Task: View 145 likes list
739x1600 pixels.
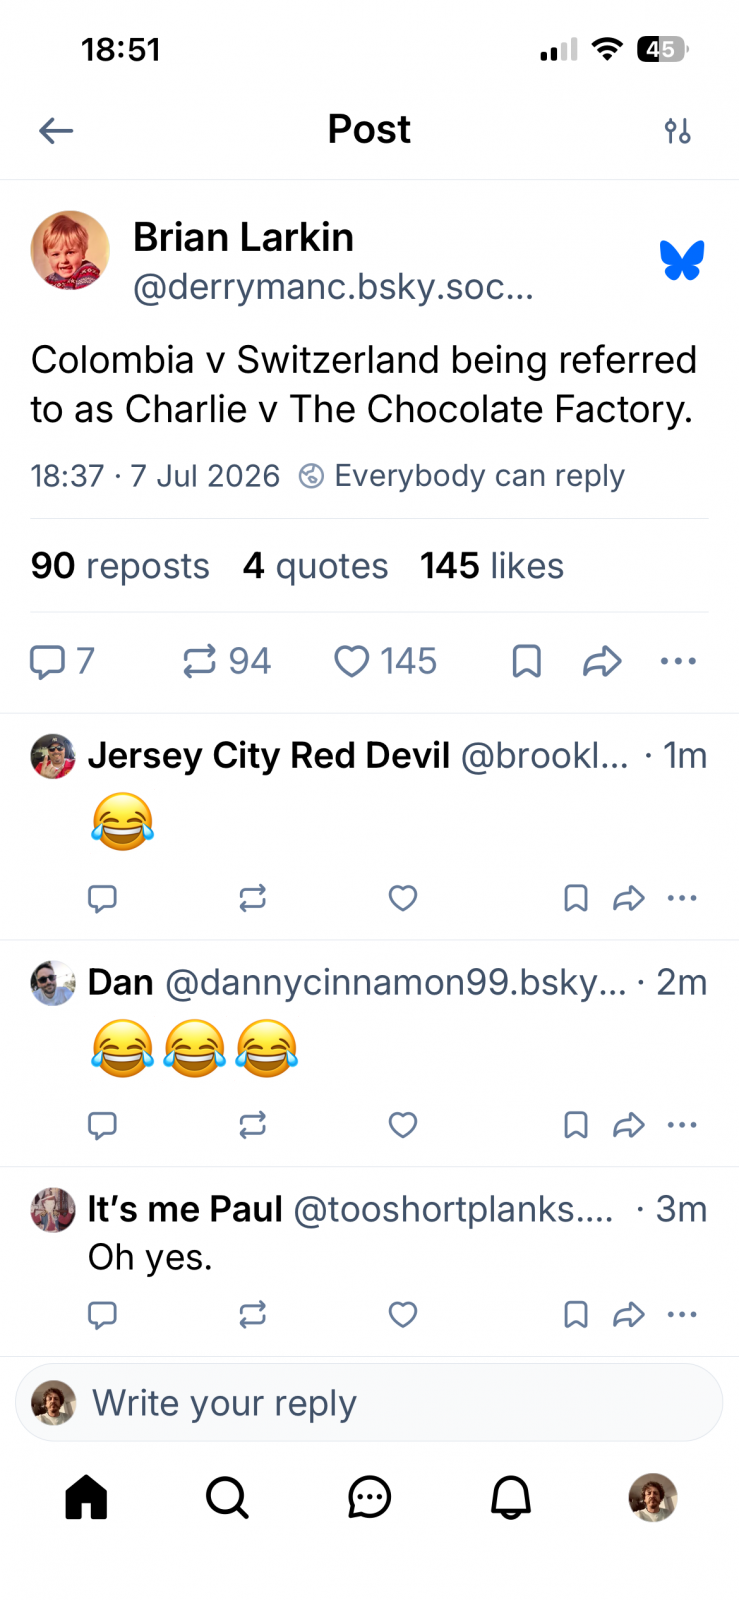Action: point(492,566)
